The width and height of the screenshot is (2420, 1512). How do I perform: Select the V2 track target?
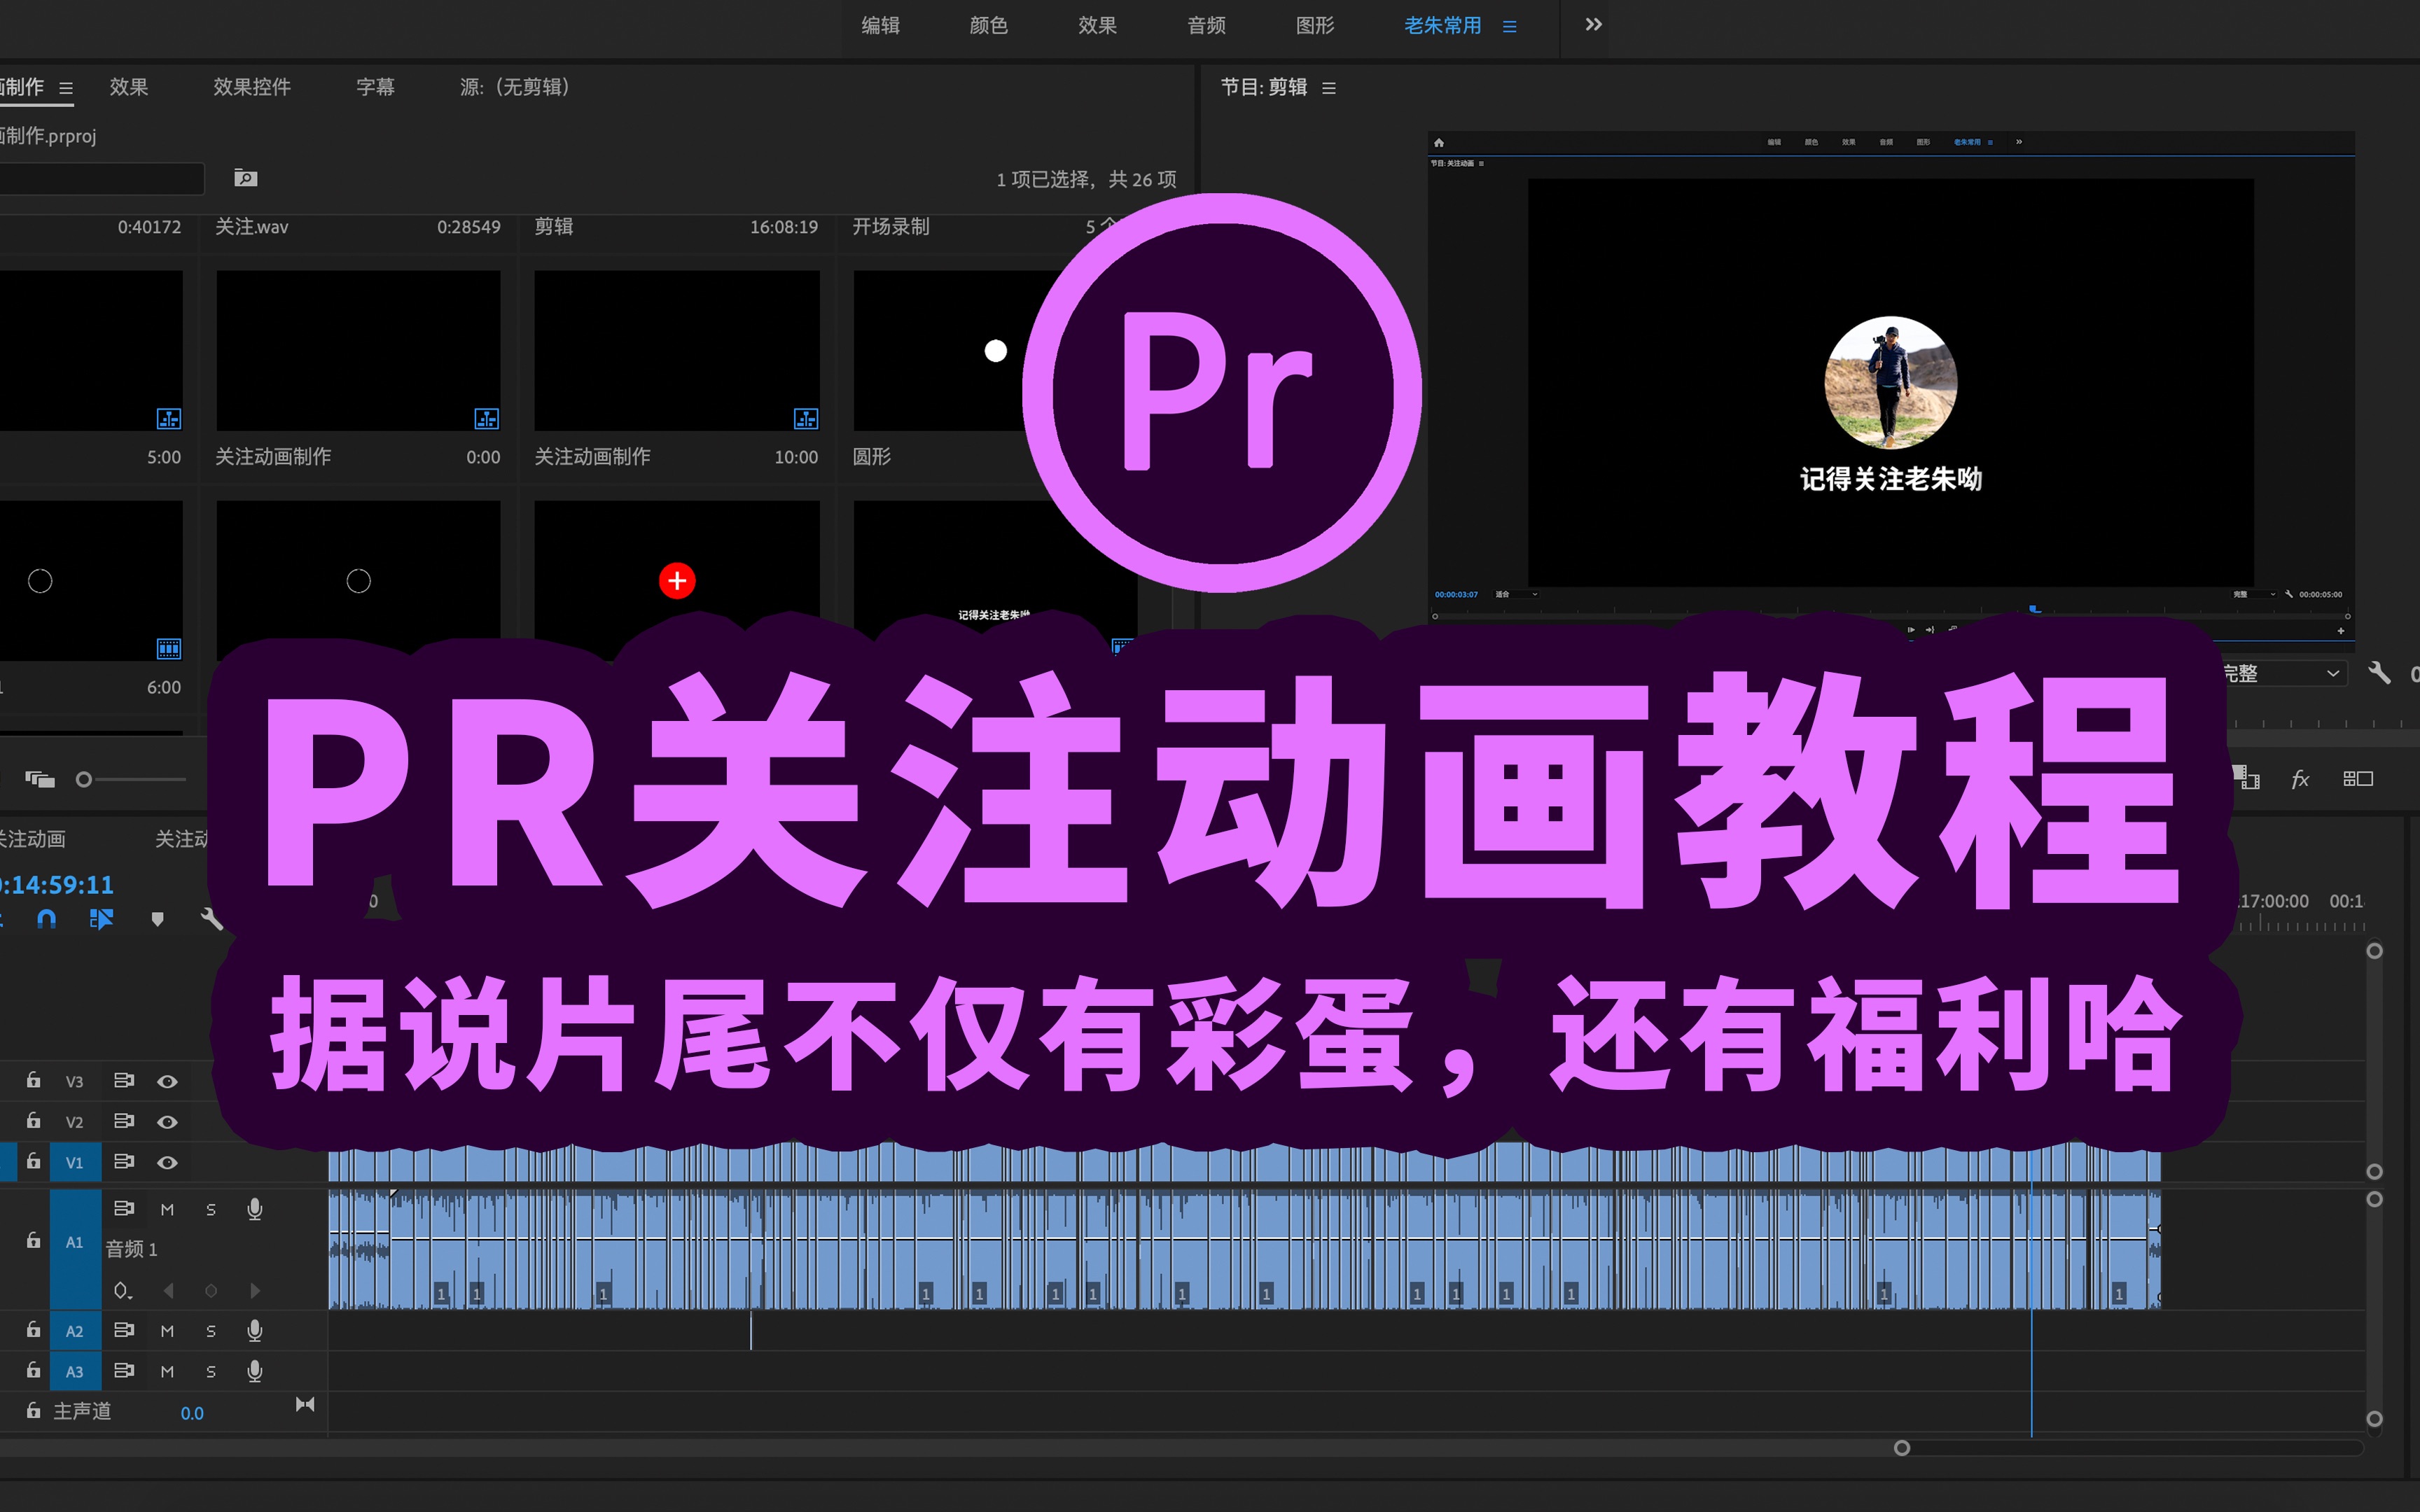tap(75, 1122)
